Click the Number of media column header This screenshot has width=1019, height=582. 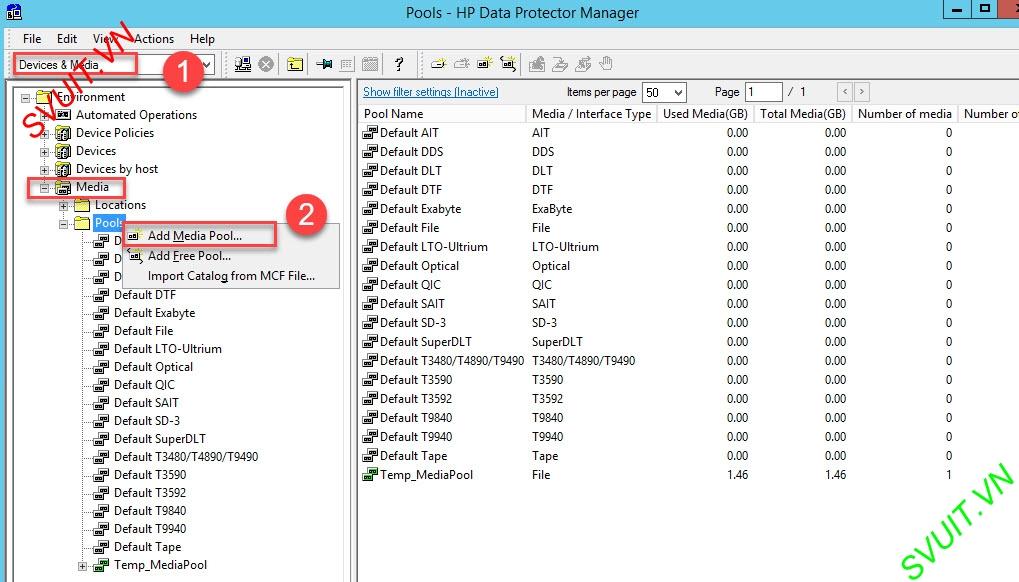[x=905, y=114]
